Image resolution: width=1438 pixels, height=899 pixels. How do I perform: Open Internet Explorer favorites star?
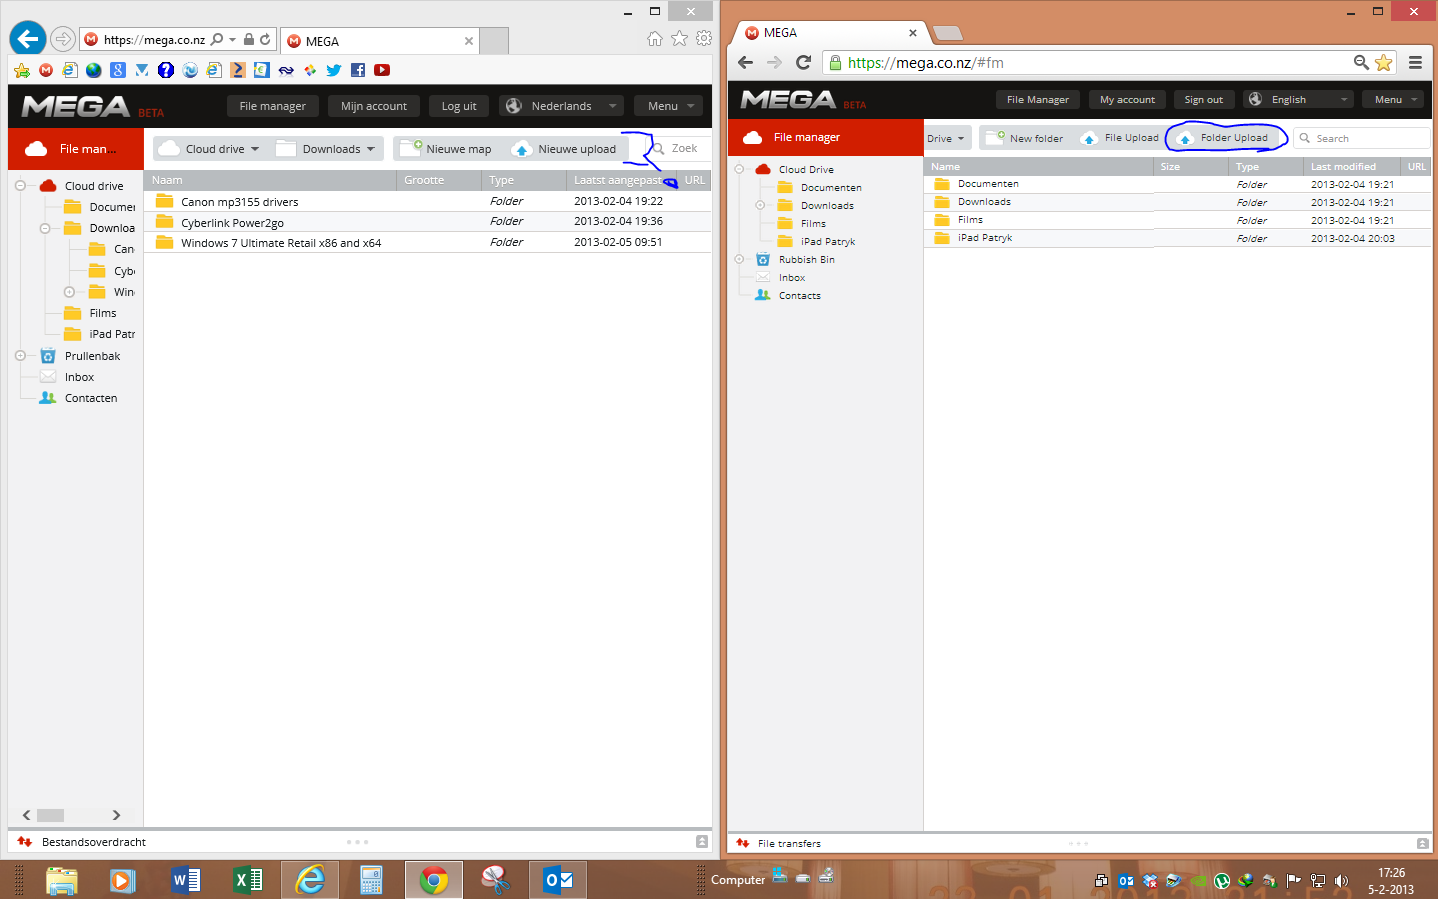pyautogui.click(x=679, y=39)
